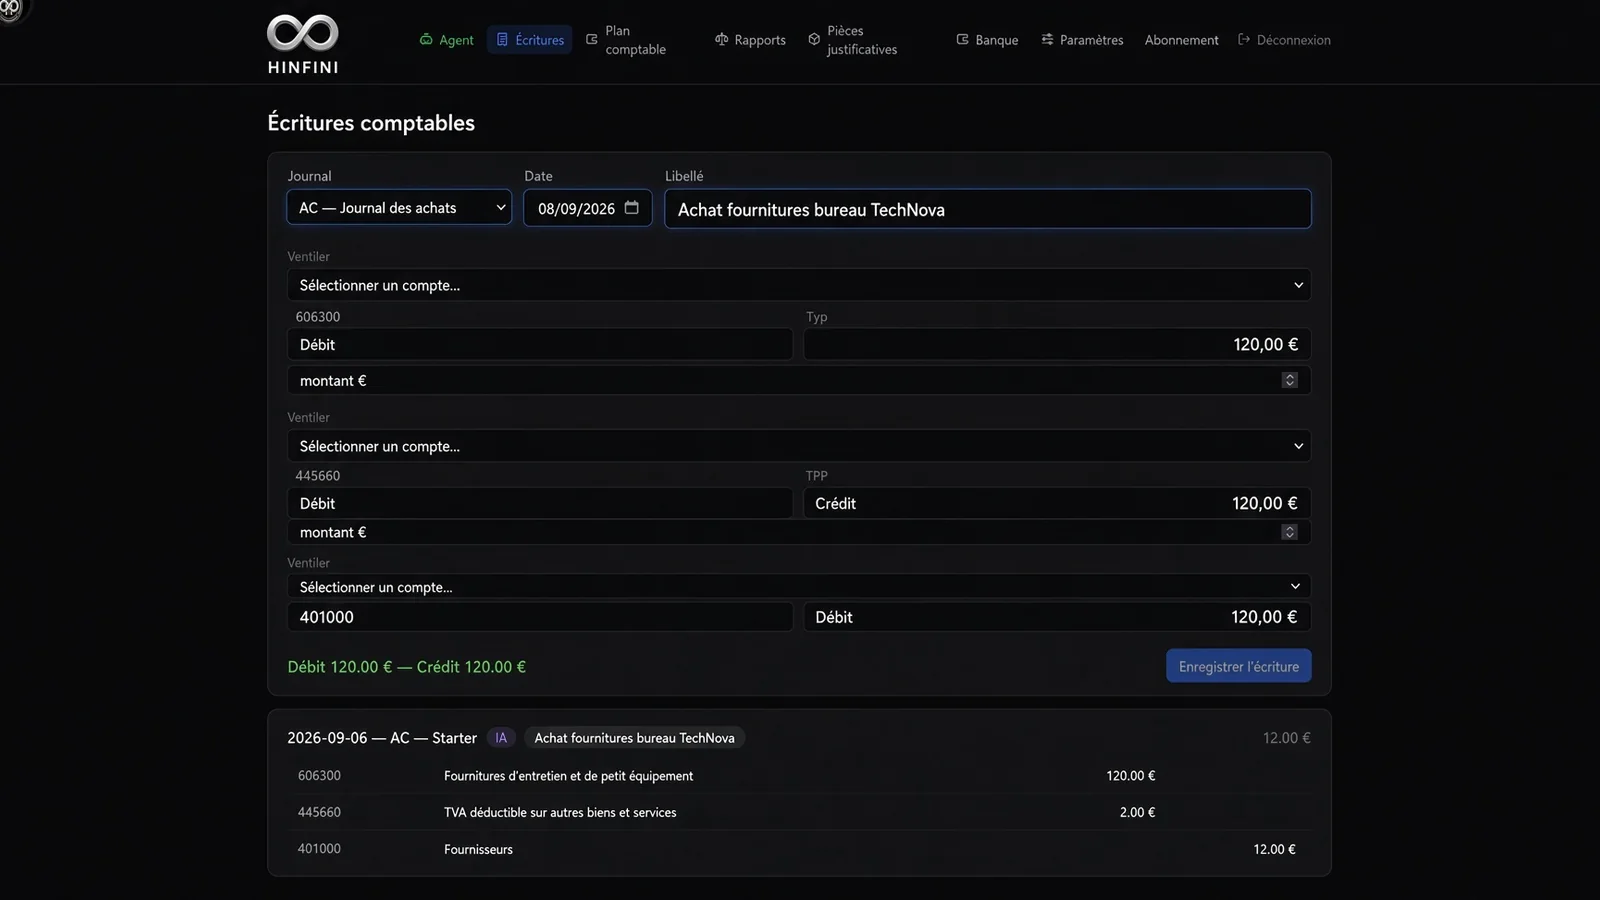Click the 401000 account field

coord(540,617)
